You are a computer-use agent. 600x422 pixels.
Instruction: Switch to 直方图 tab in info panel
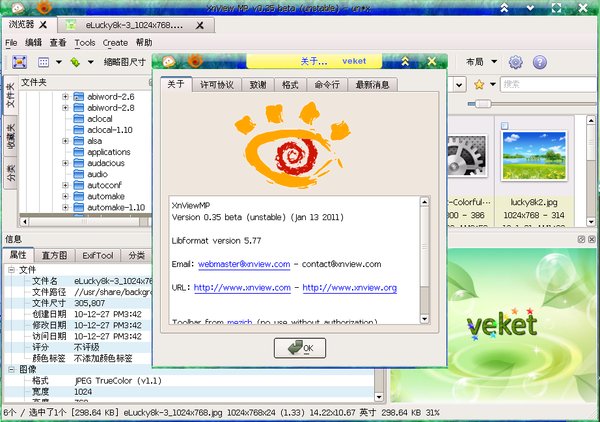54,256
